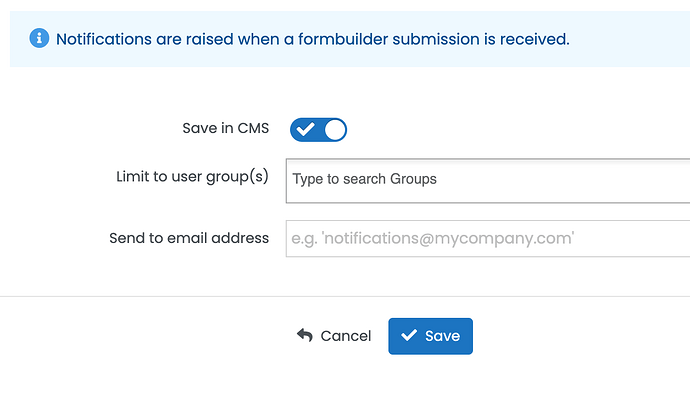The height and width of the screenshot is (407, 690).
Task: Click the checkmark inside Save in CMS switch
Action: [305, 129]
